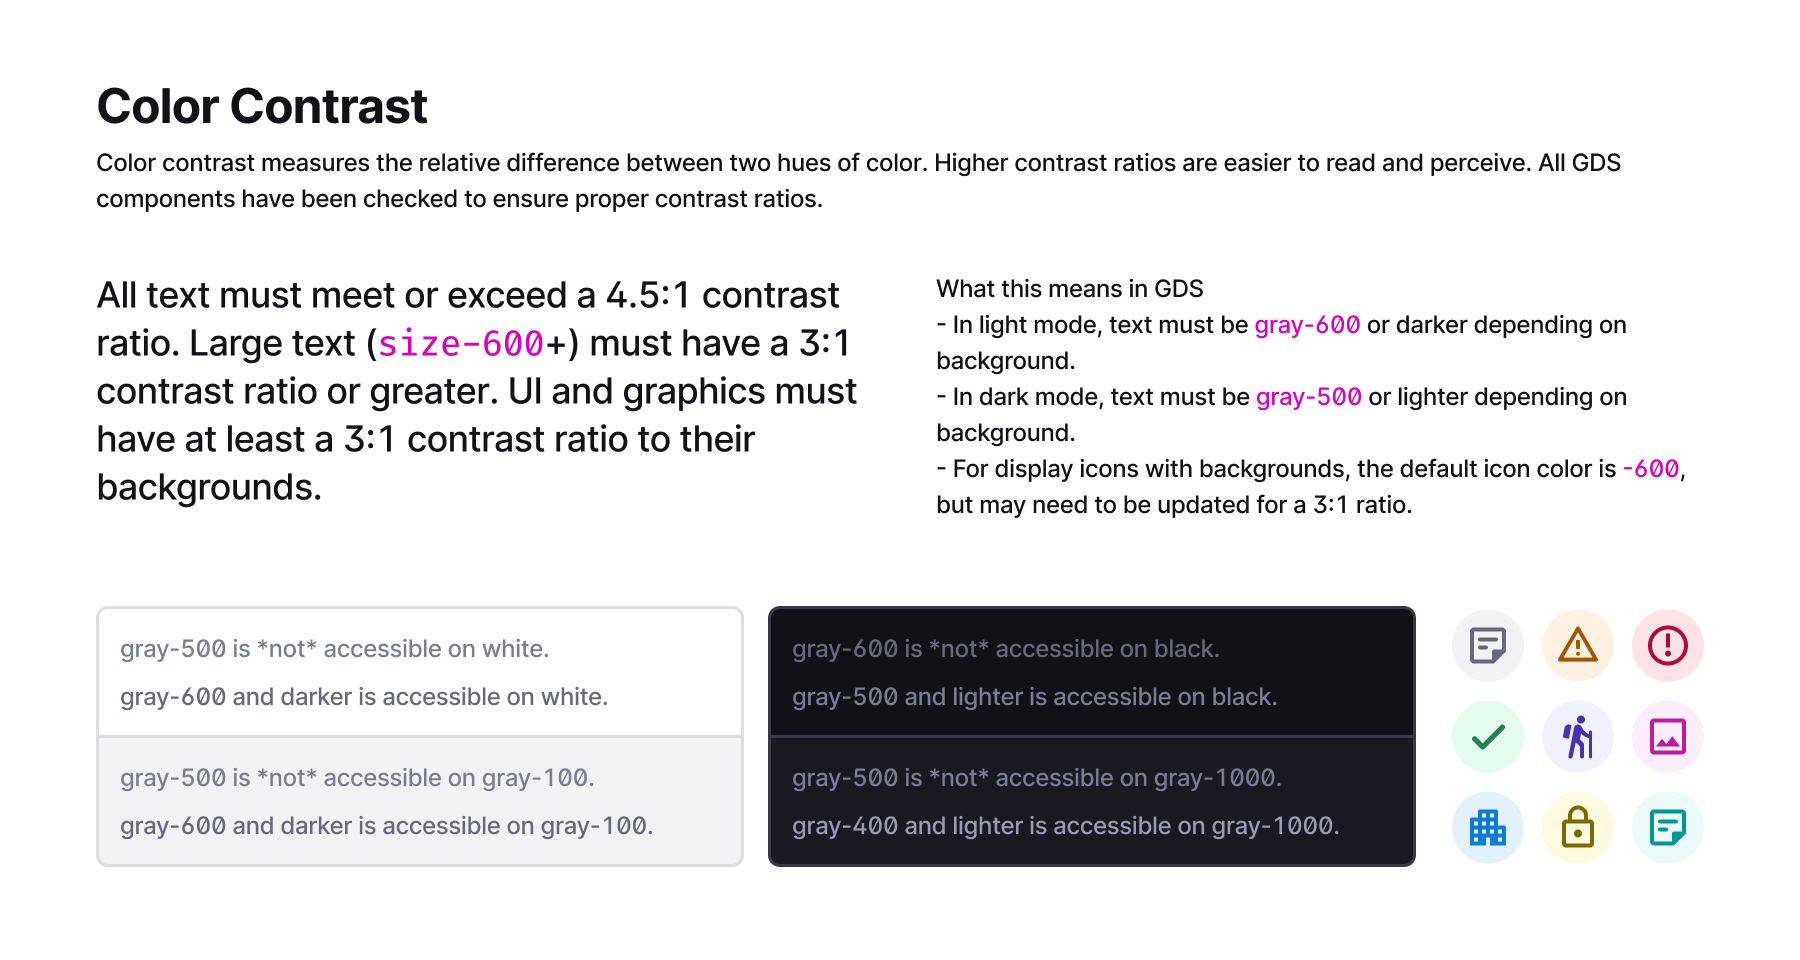Click the gray-500 token in dark mode line
The image size is (1800, 960).
tap(1309, 397)
